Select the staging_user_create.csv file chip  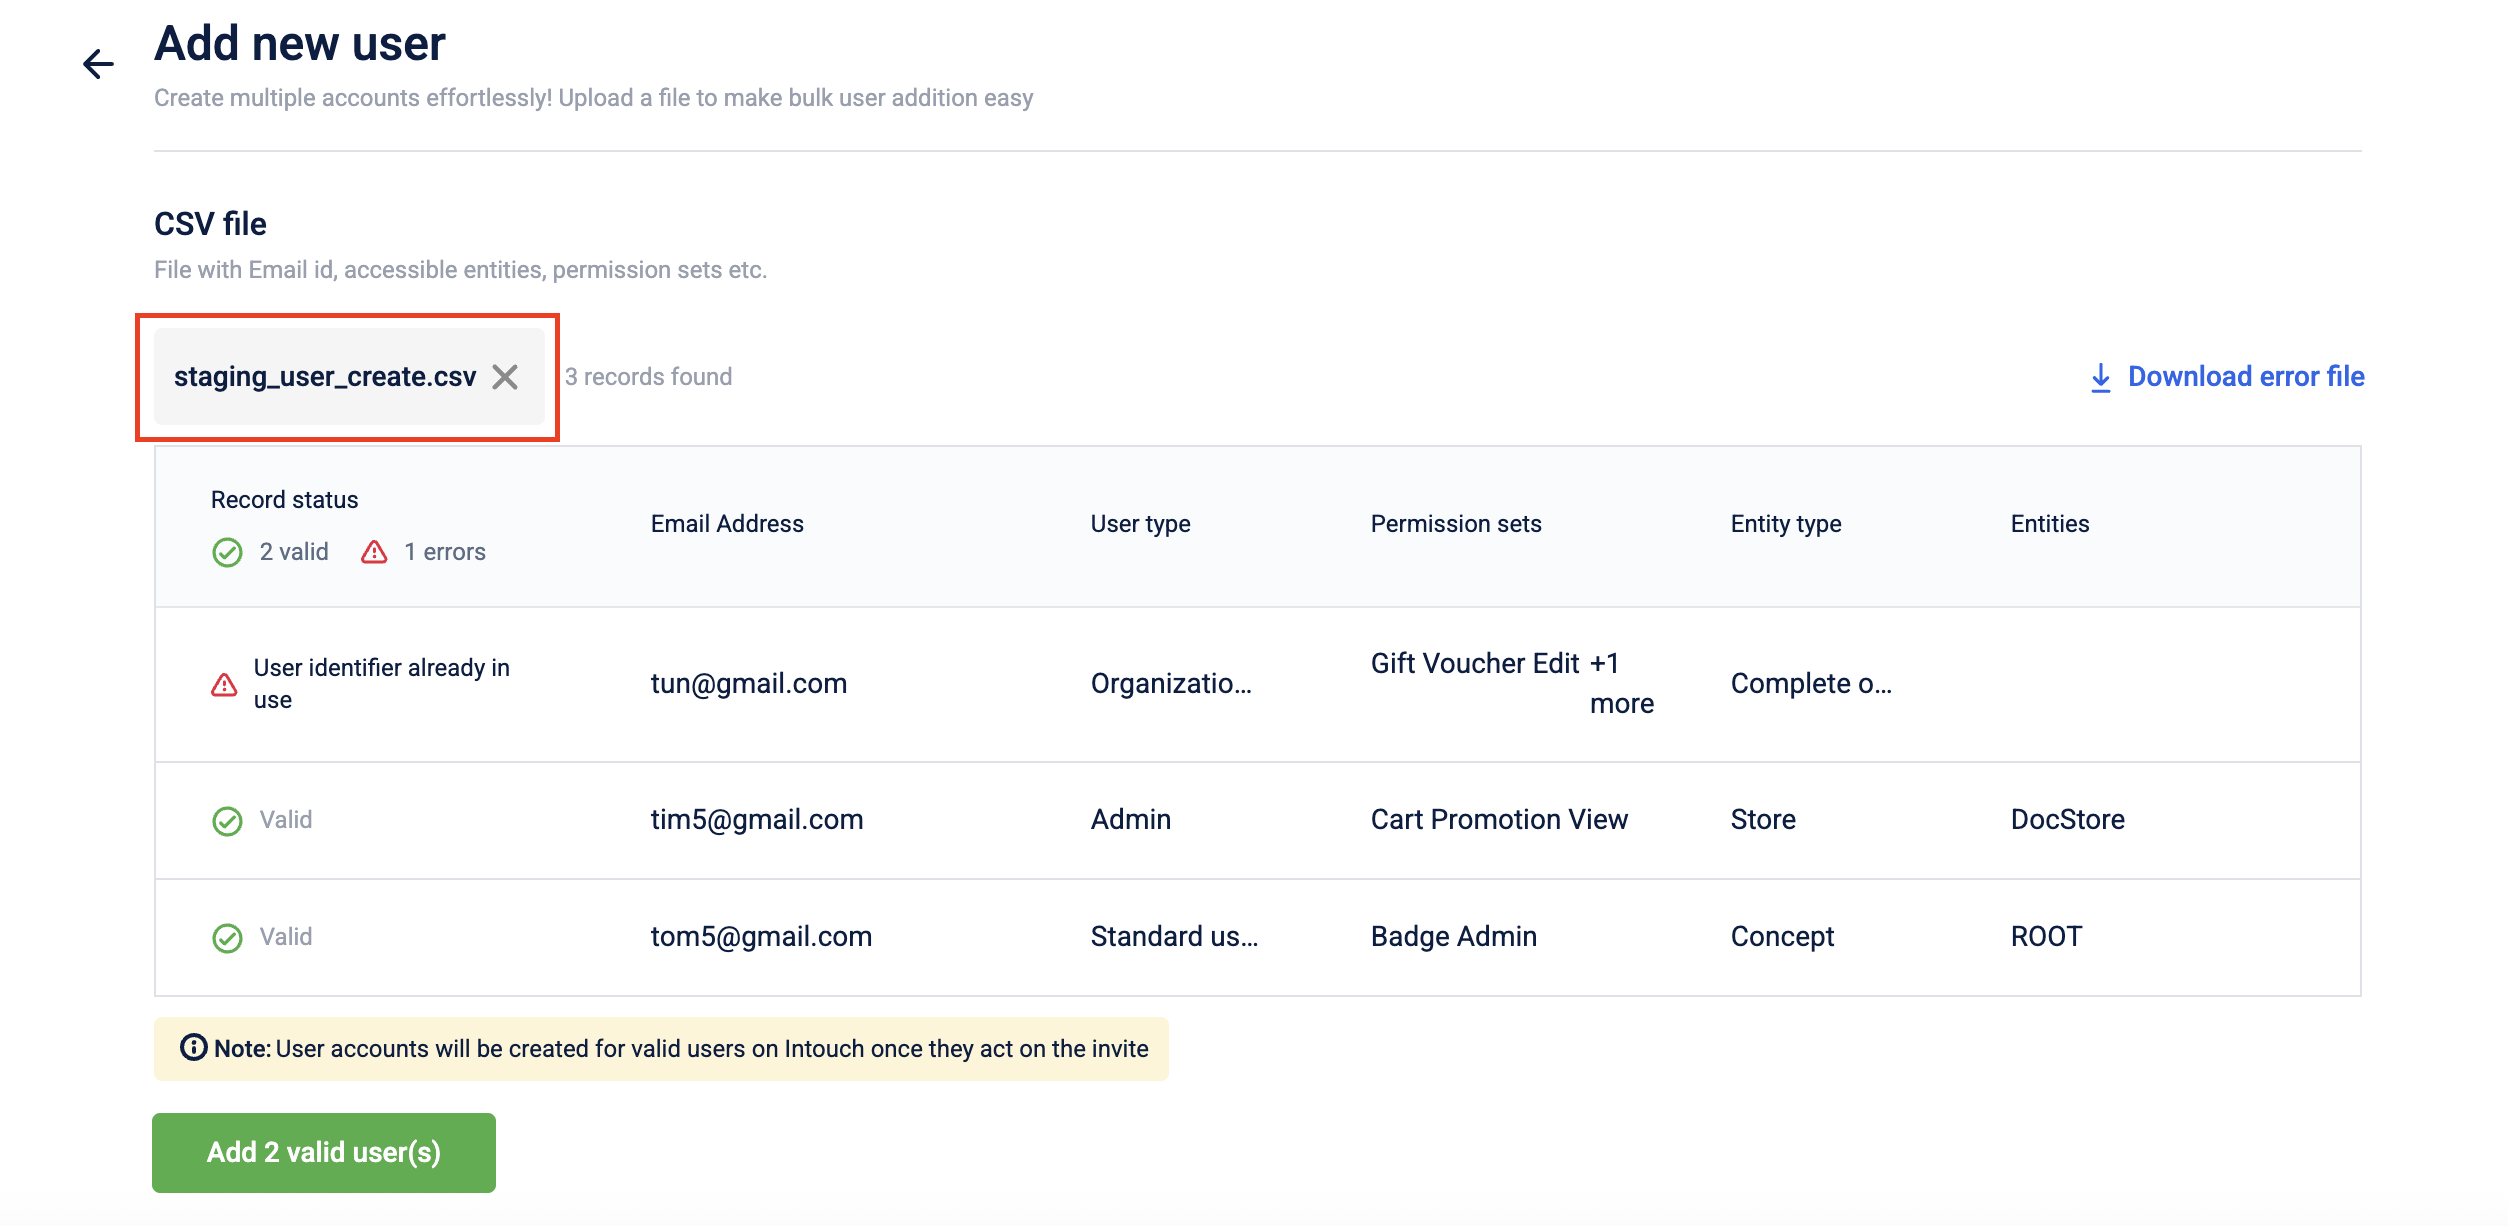pyautogui.click(x=324, y=377)
